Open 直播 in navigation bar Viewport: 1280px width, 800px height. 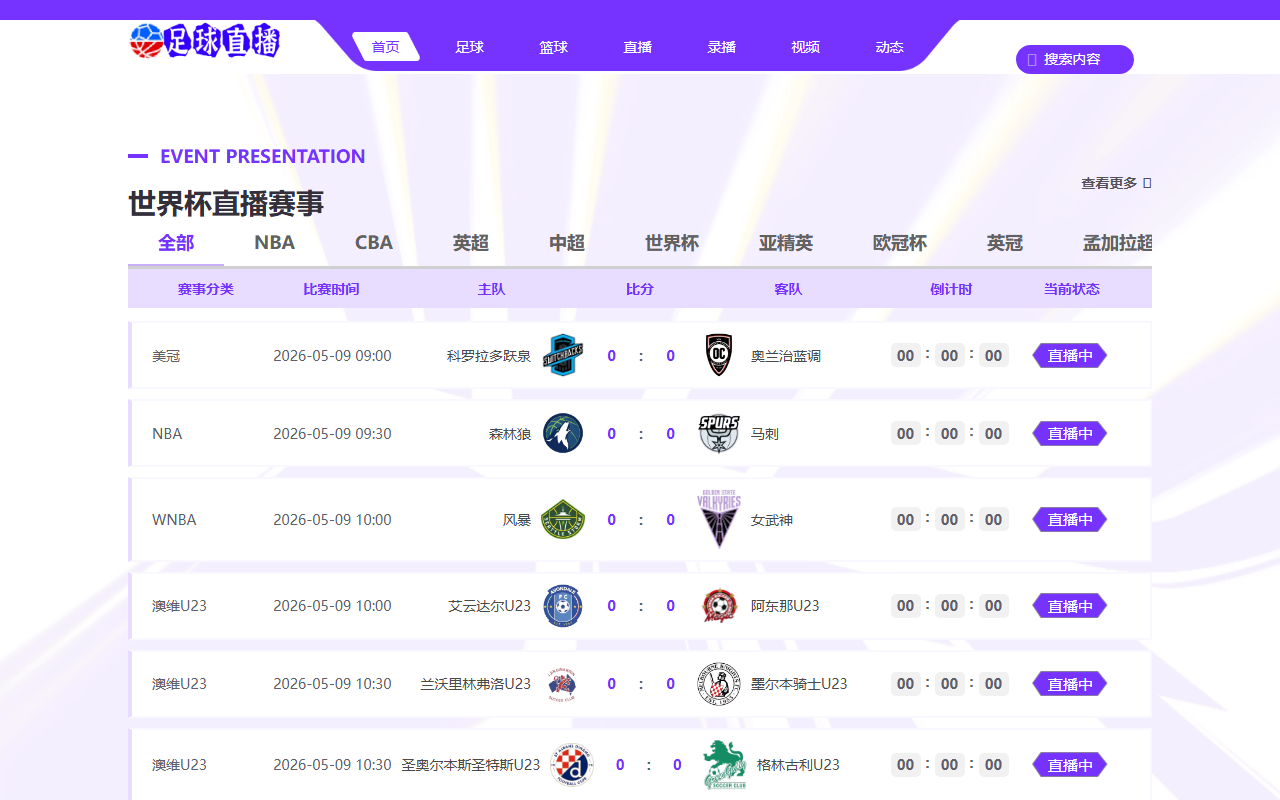[638, 47]
